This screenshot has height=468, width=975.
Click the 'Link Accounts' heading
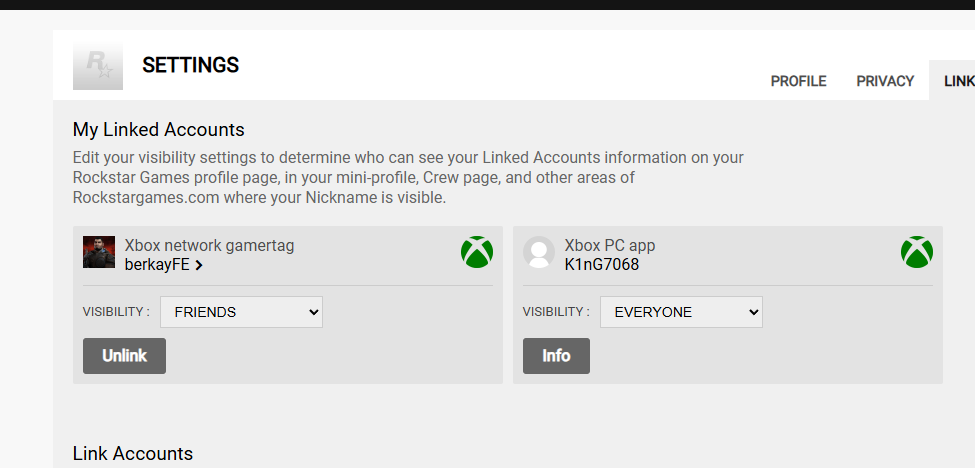tap(133, 454)
